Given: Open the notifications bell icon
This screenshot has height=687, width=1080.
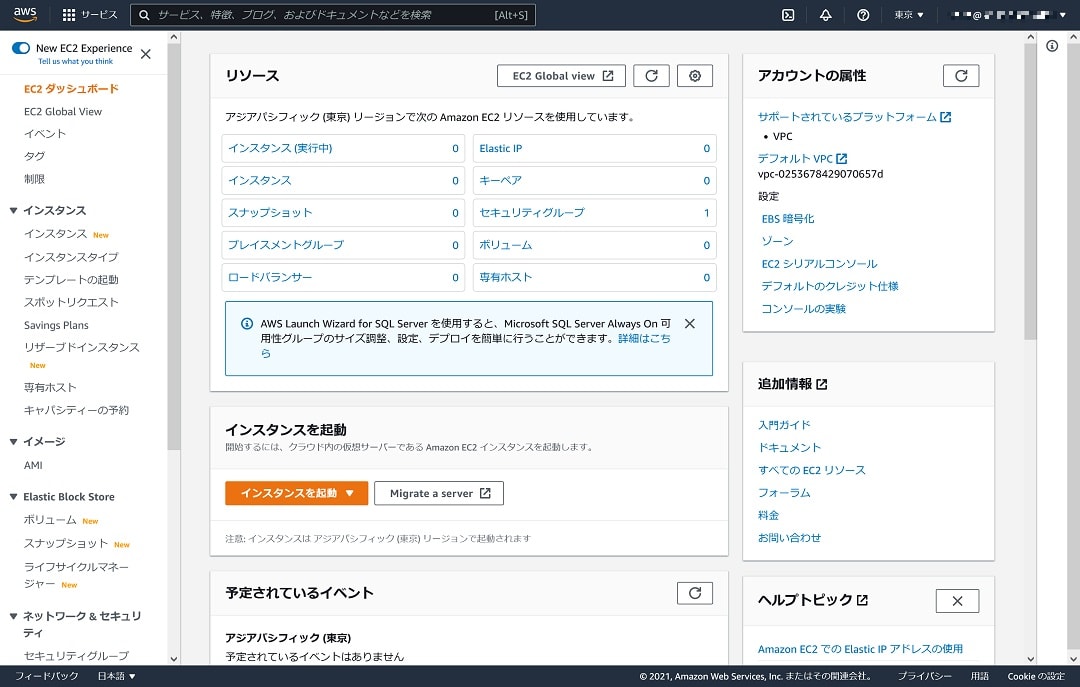Looking at the screenshot, I should (x=825, y=15).
